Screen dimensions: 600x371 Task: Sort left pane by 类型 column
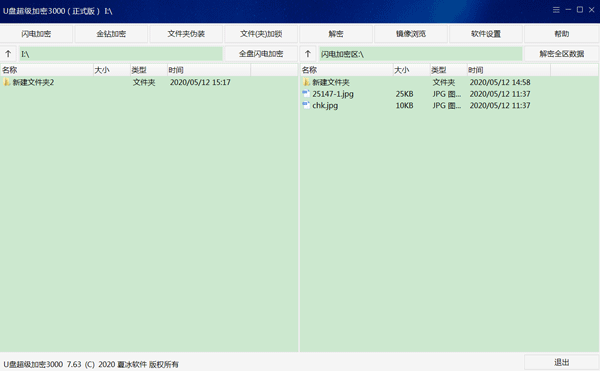148,70
